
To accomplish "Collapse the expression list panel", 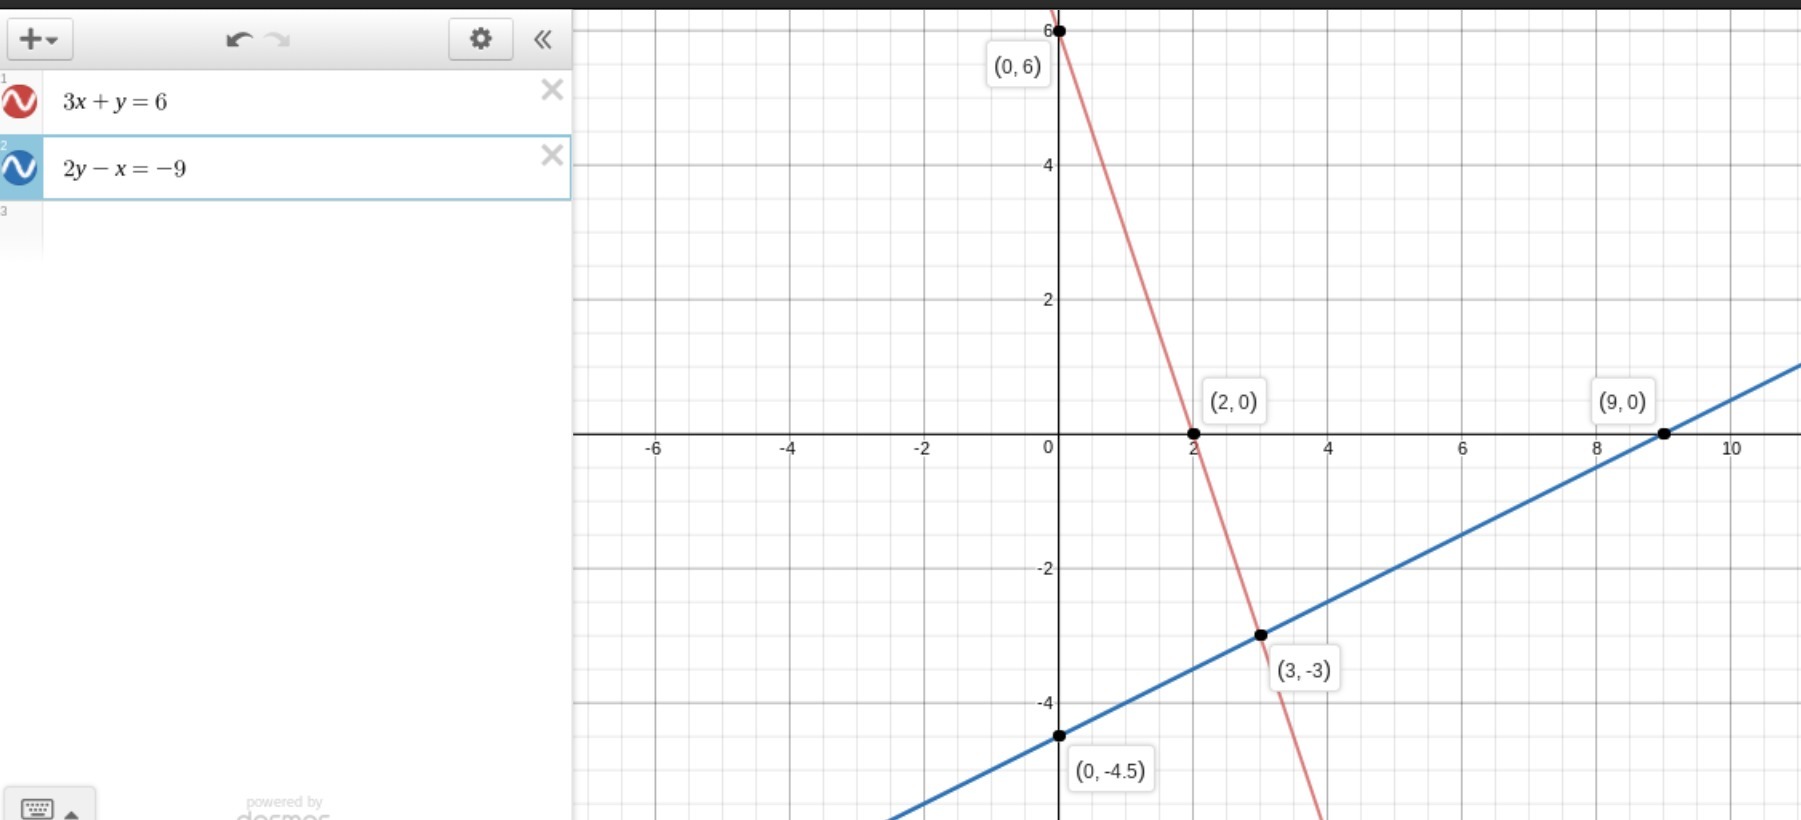I will (x=543, y=39).
